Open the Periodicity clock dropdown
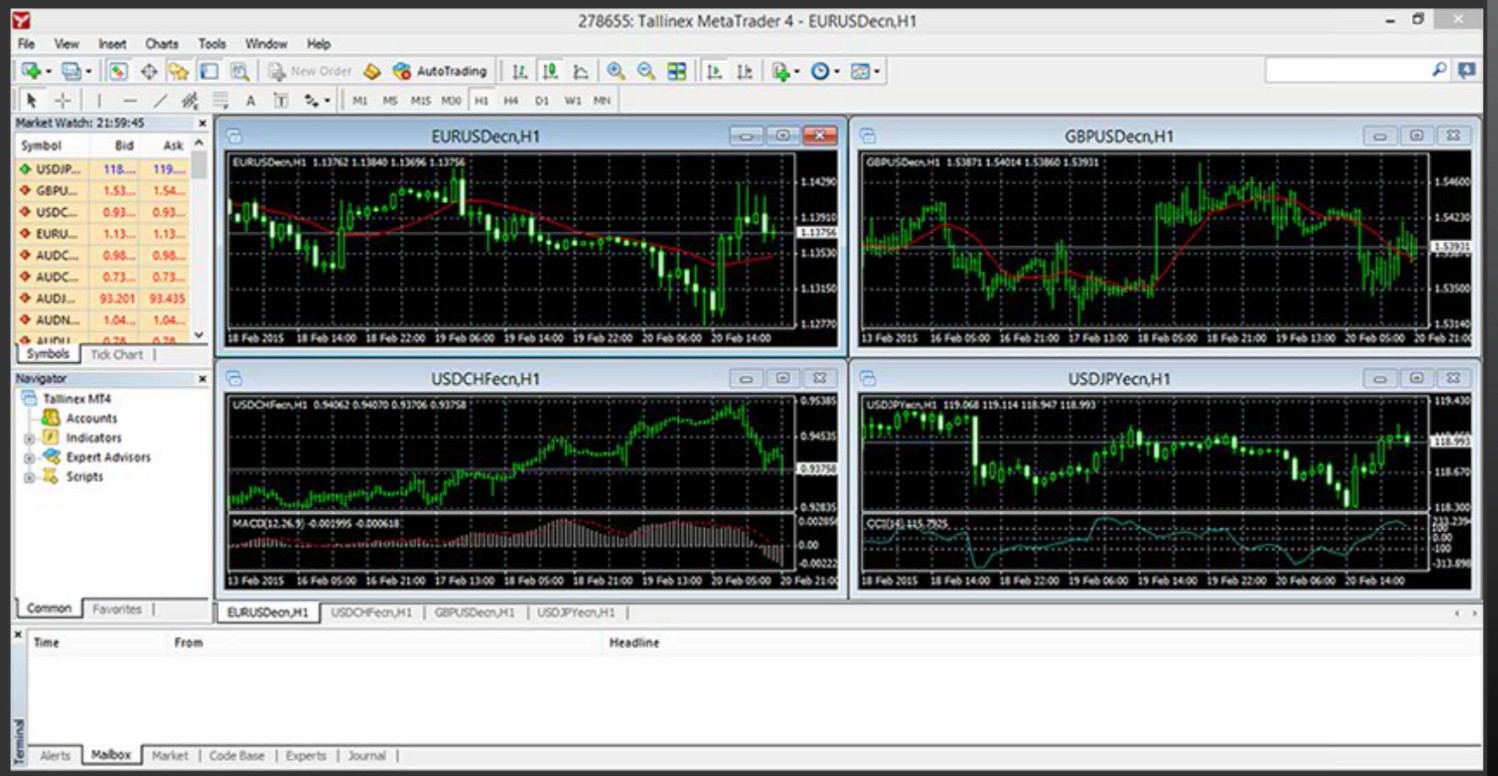1498x776 pixels. pyautogui.click(x=824, y=71)
